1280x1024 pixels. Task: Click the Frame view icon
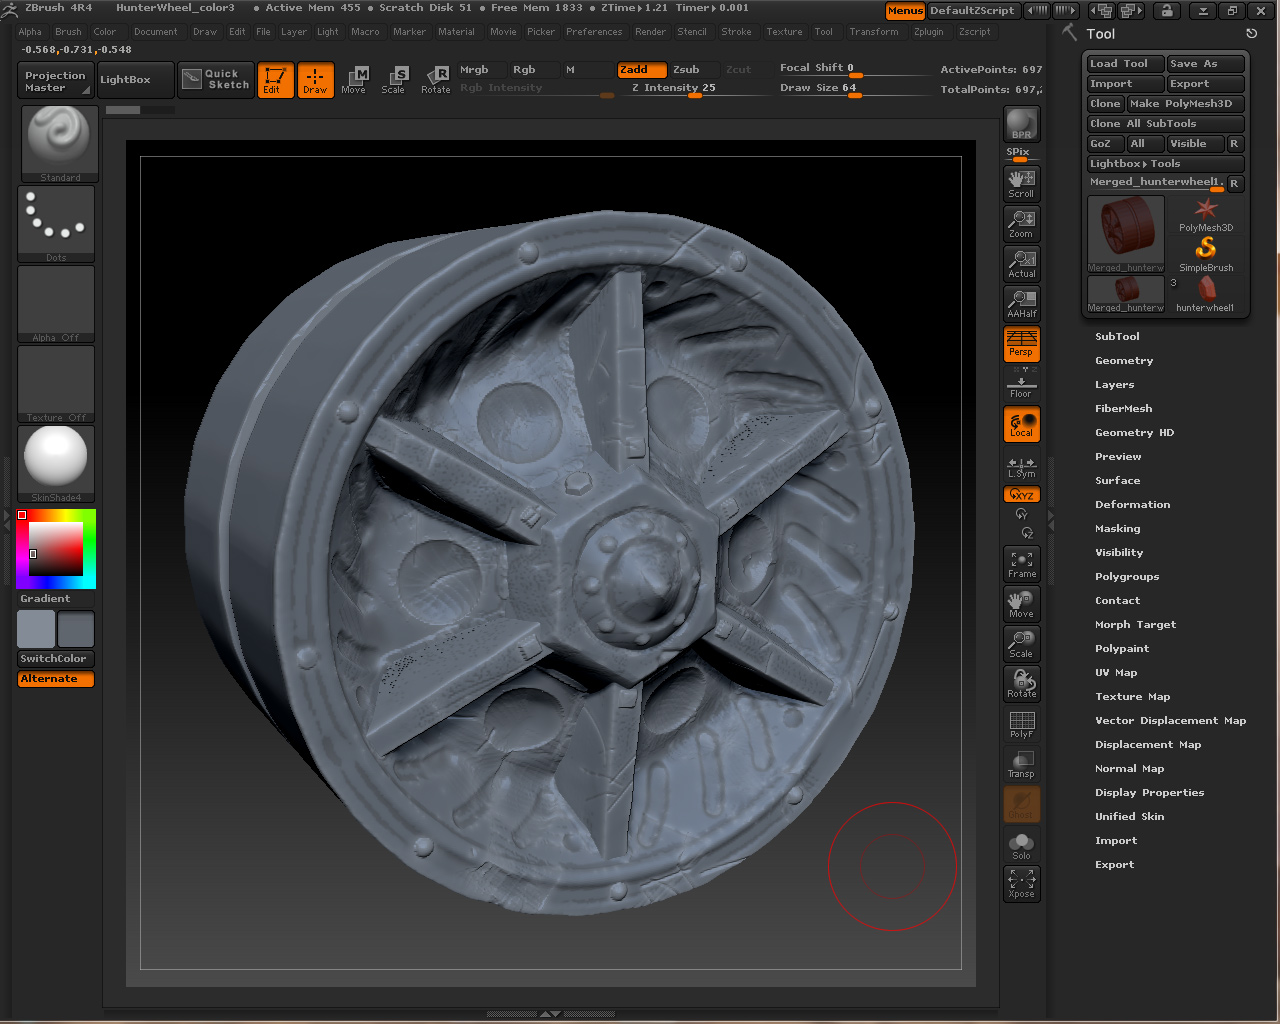click(x=1021, y=563)
